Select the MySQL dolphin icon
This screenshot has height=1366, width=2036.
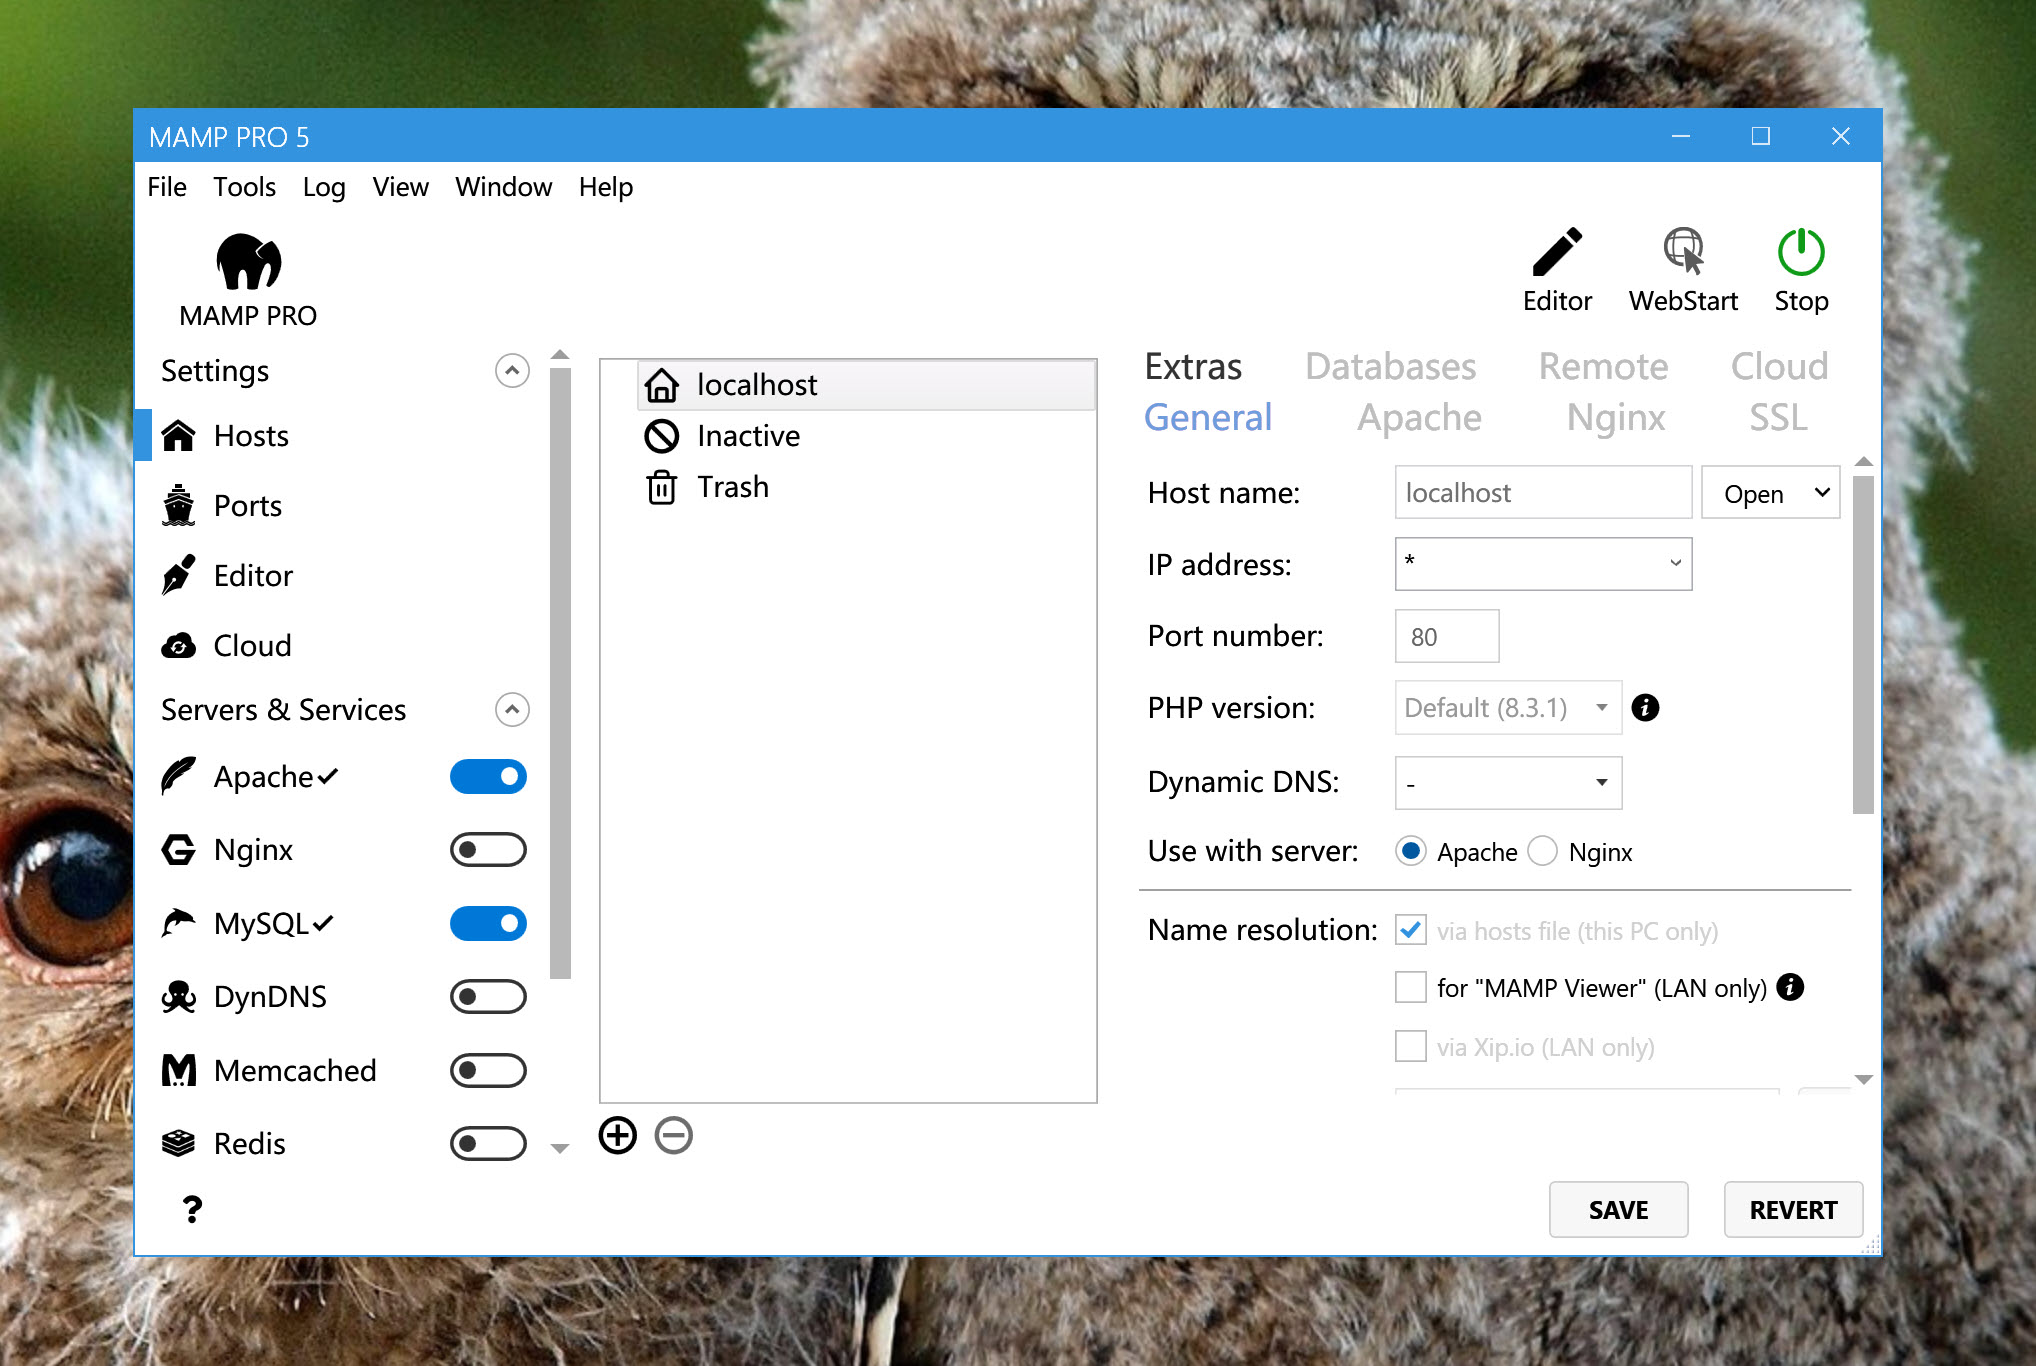coord(178,923)
